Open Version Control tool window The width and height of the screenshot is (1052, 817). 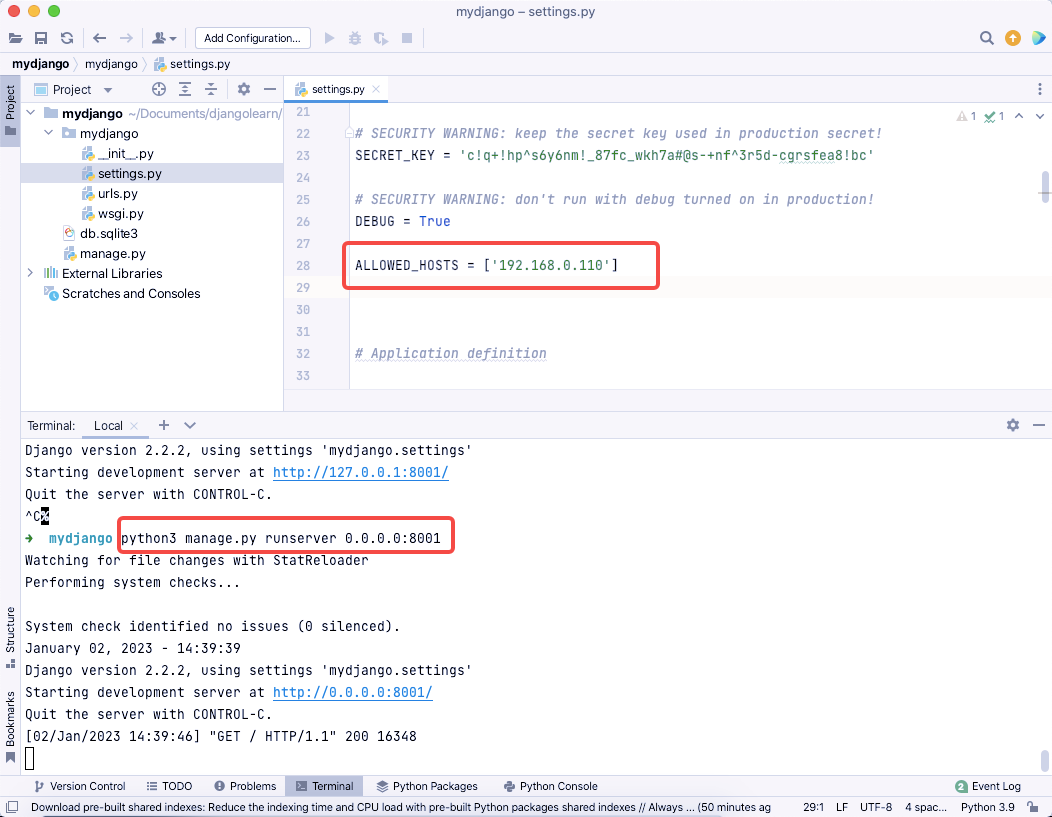[80, 786]
